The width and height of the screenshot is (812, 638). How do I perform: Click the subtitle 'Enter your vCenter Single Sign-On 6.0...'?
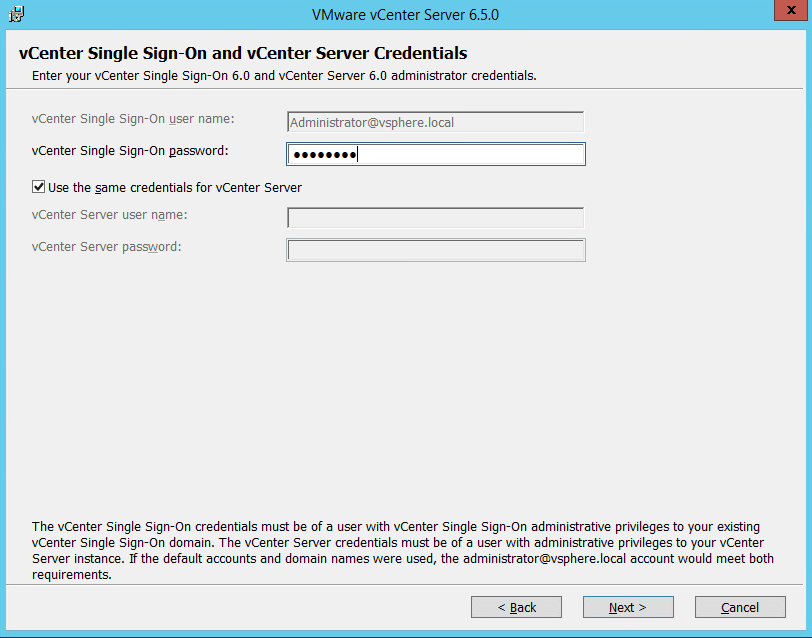click(284, 76)
